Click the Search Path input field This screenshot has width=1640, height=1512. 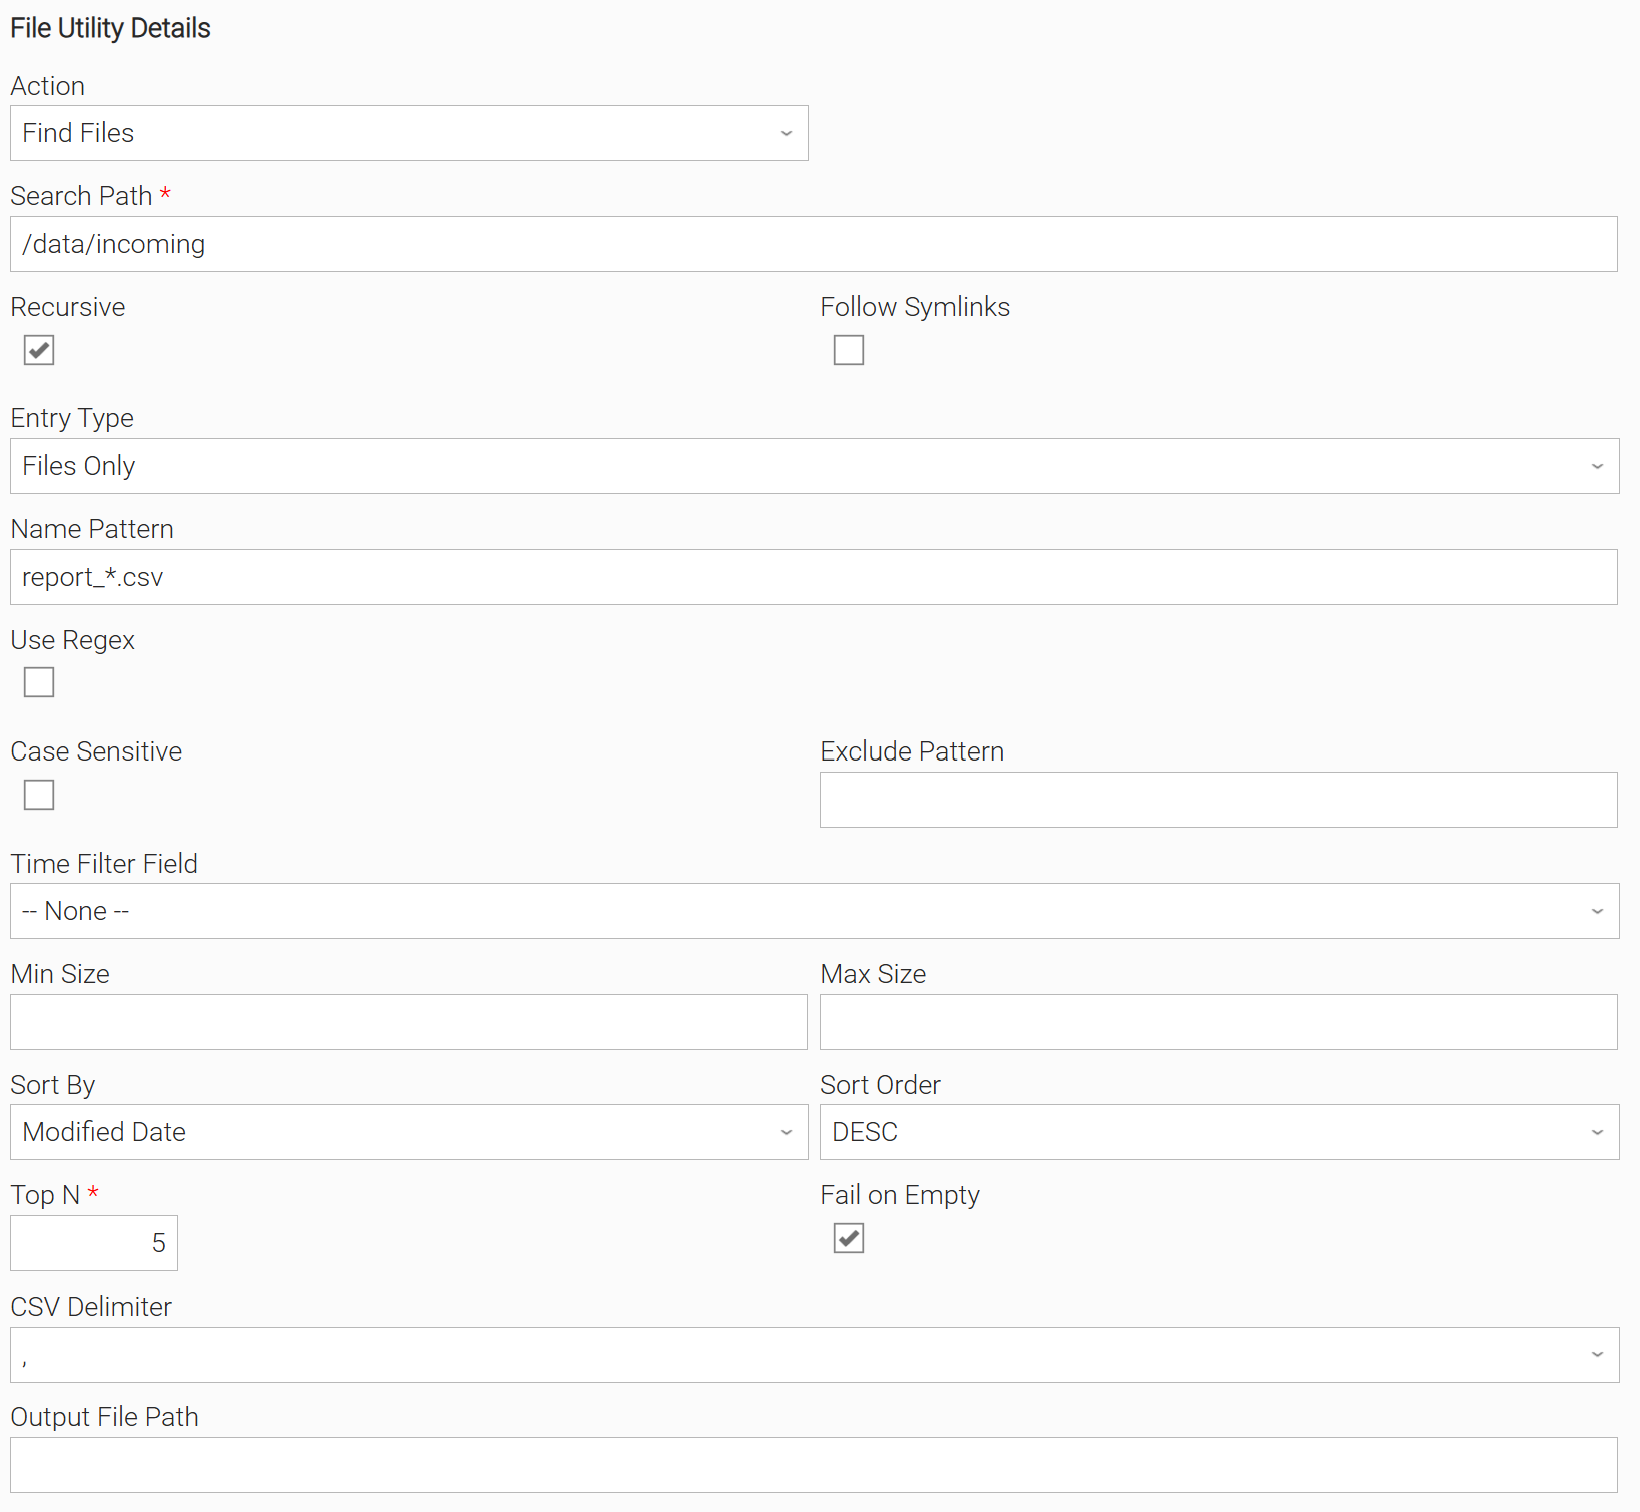pos(814,244)
